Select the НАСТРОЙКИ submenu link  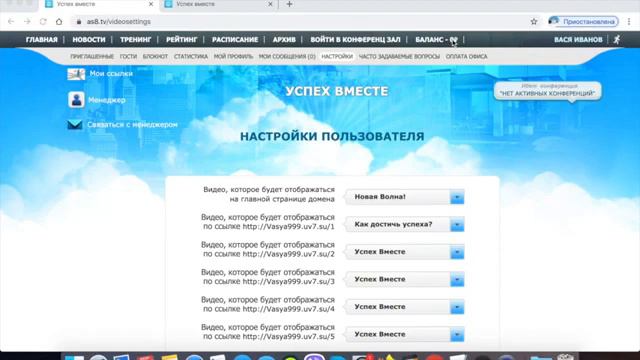(337, 57)
